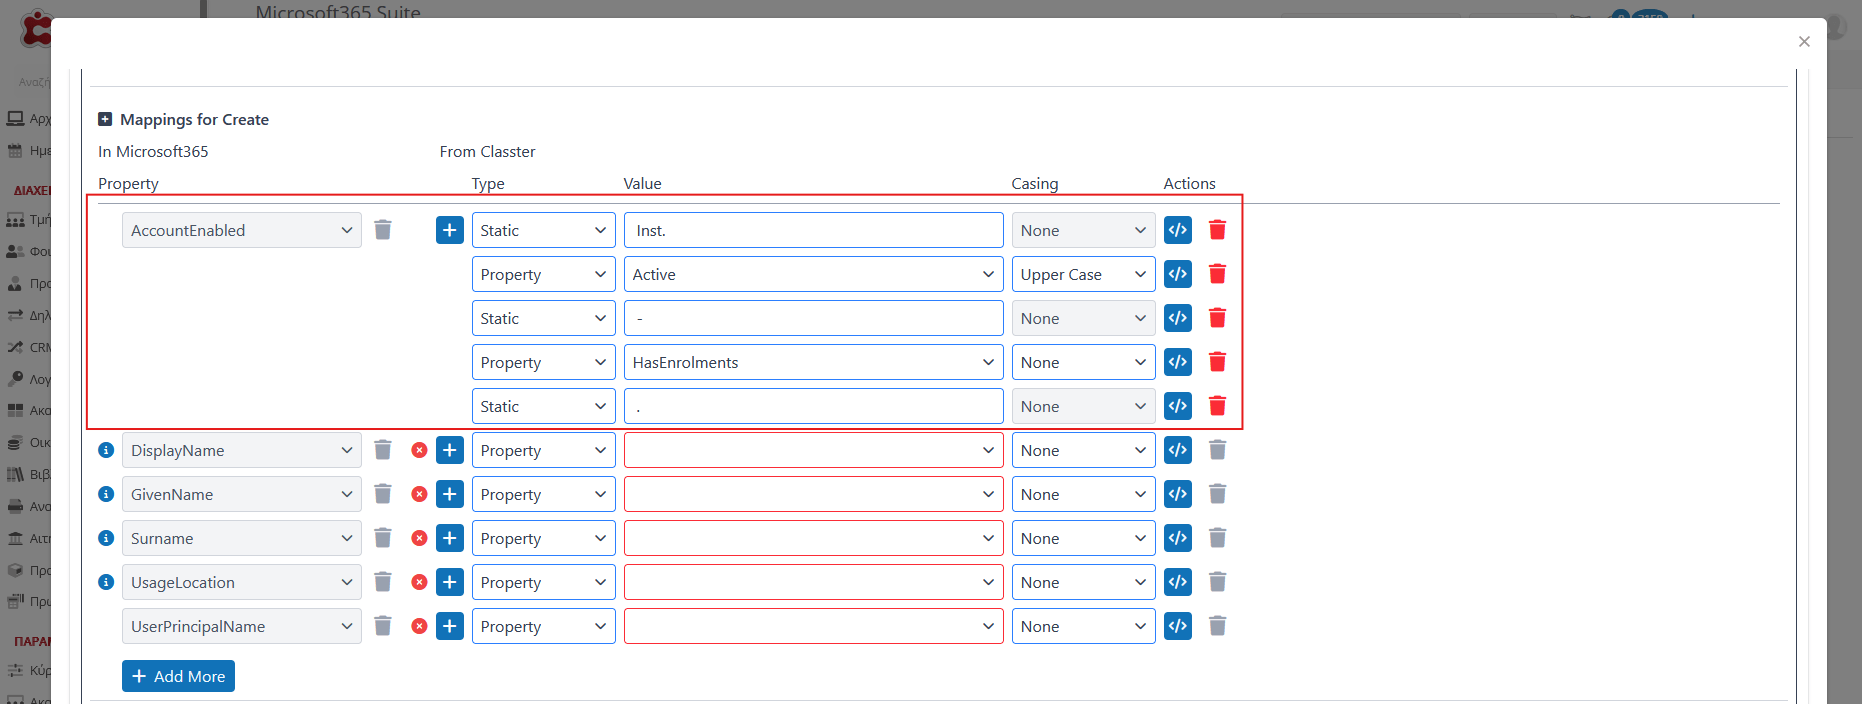This screenshot has width=1862, height=704.
Task: Open the Active value dropdown
Action: click(814, 274)
